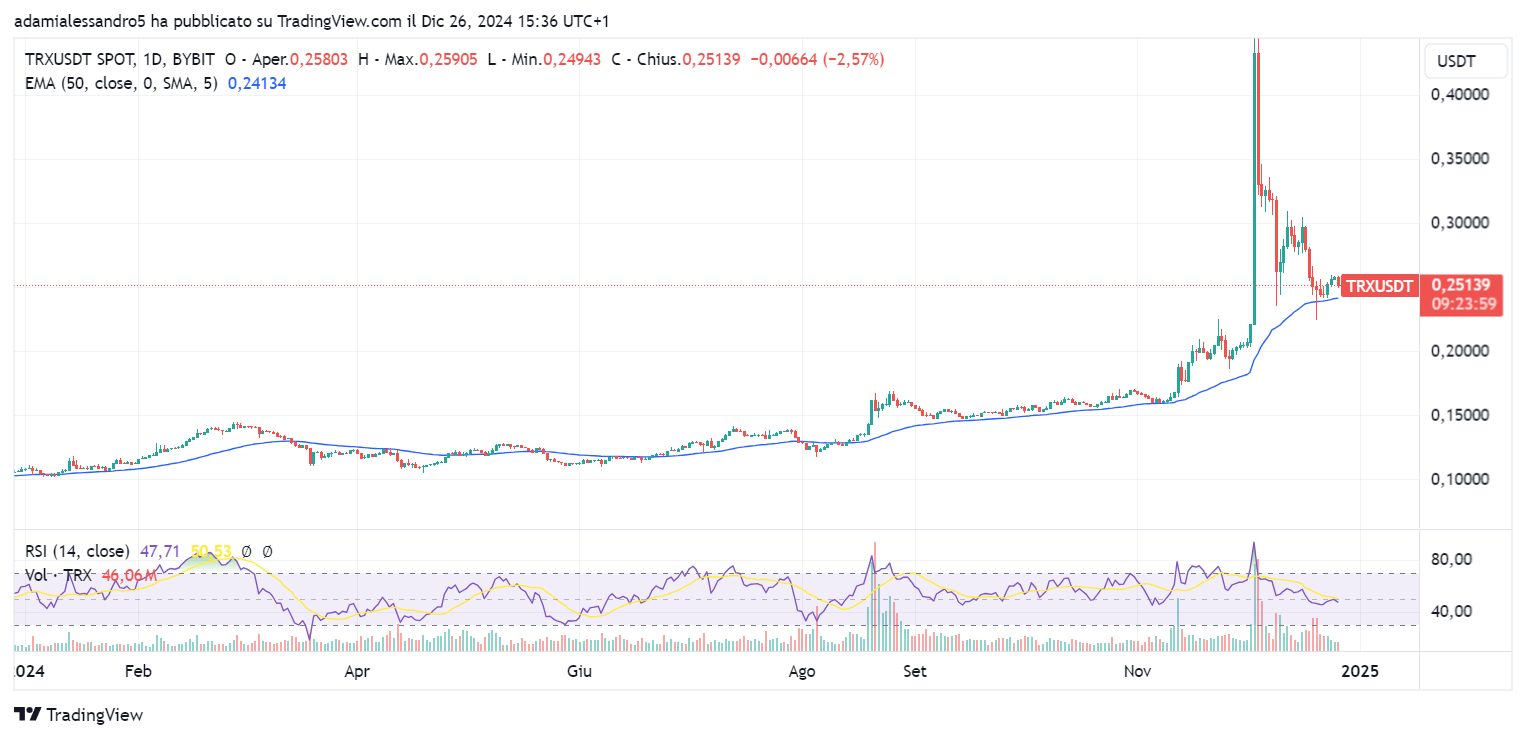
Task: Click the change value −0,00664 (−2,57%)
Action: coord(817,60)
